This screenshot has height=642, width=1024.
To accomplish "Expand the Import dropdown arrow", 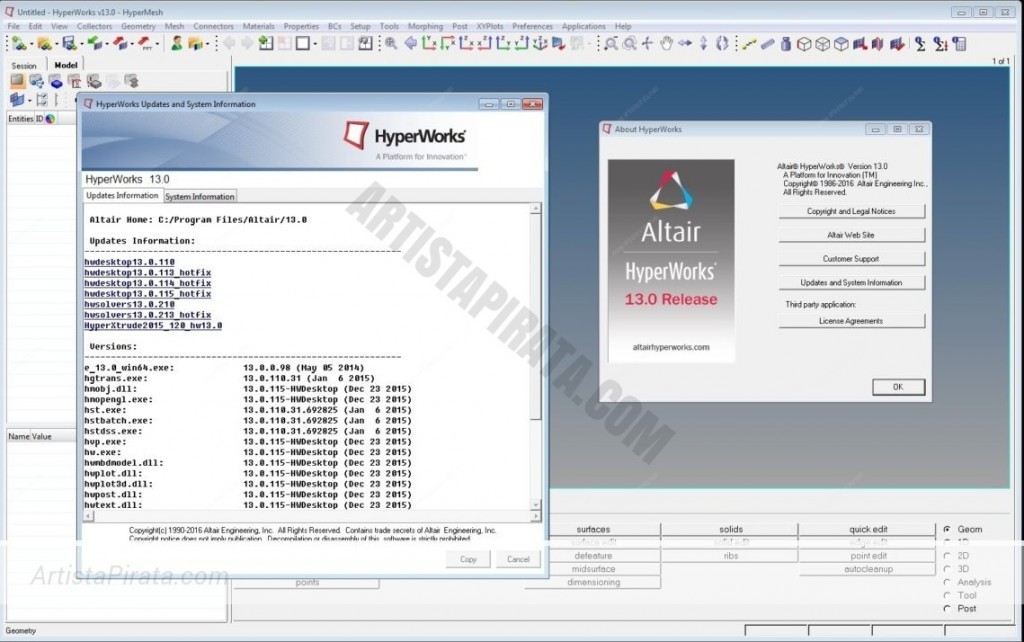I will 106,44.
